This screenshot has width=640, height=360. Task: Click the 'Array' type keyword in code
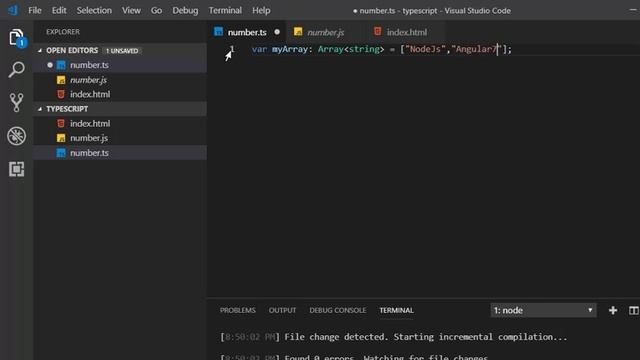tap(331, 49)
